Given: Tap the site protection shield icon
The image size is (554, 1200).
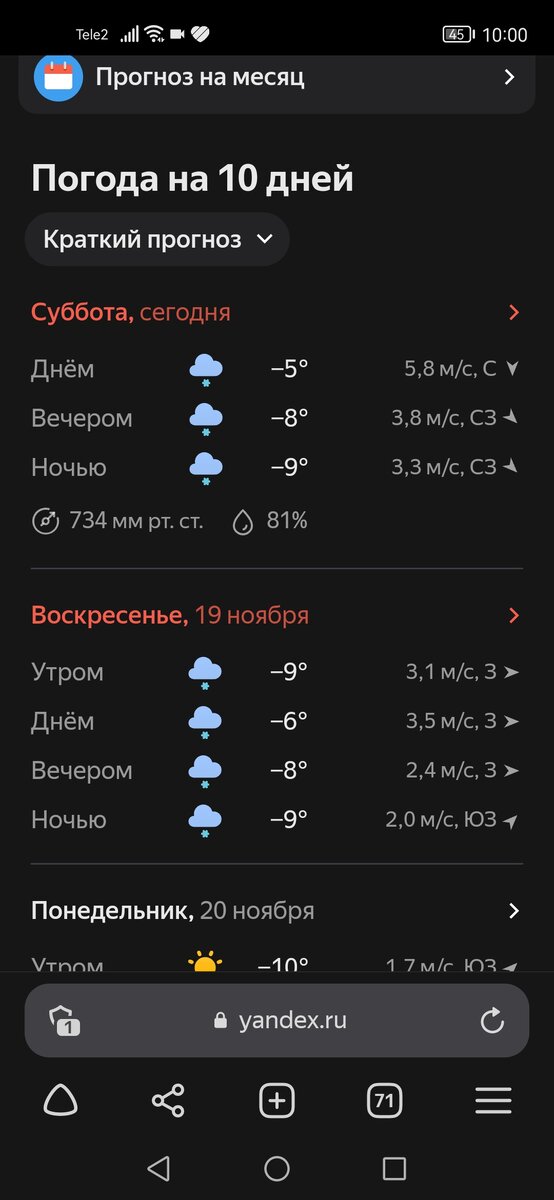Looking at the screenshot, I should click(x=63, y=1020).
